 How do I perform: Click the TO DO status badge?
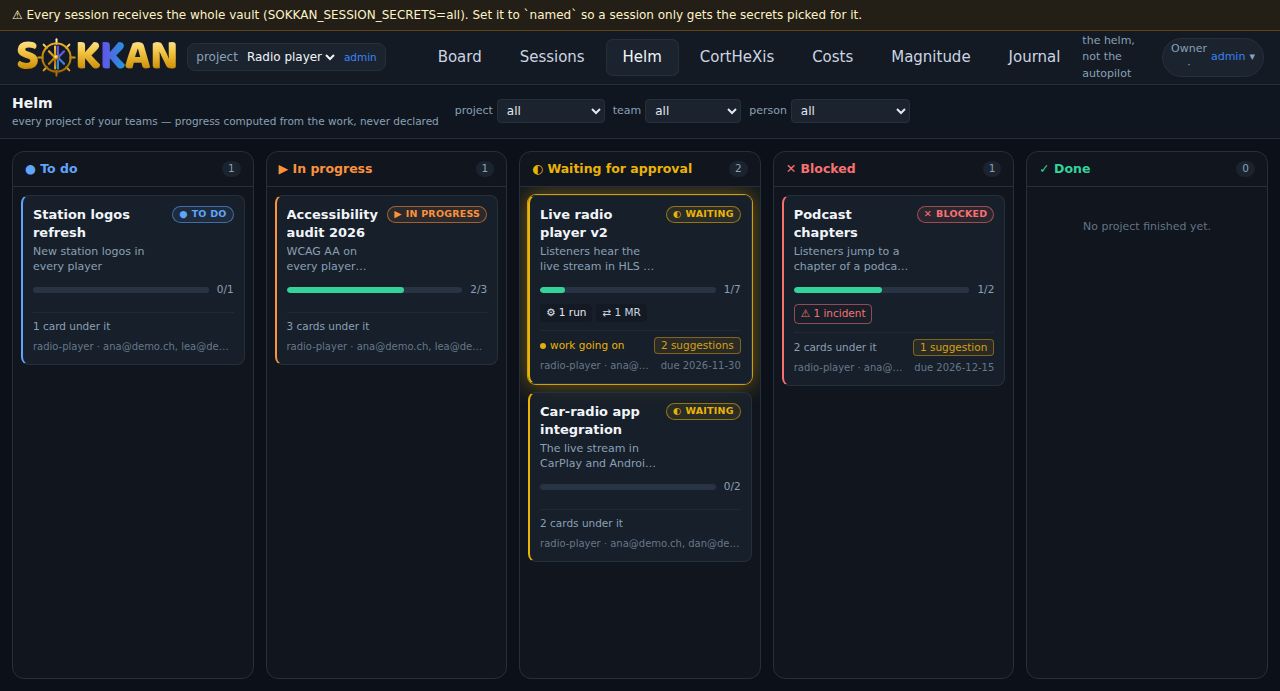click(x=203, y=214)
